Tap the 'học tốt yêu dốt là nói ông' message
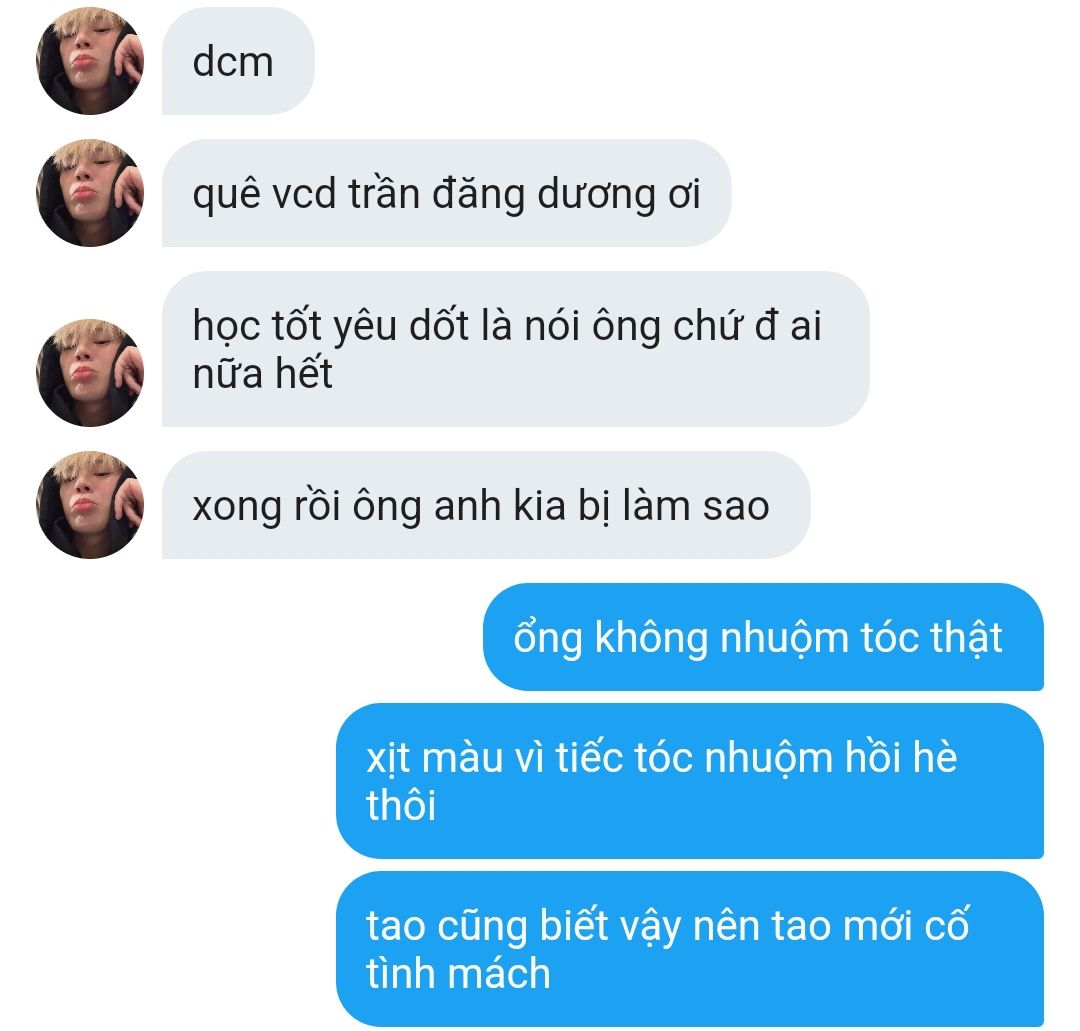This screenshot has width=1080, height=1031. pyautogui.click(x=516, y=349)
